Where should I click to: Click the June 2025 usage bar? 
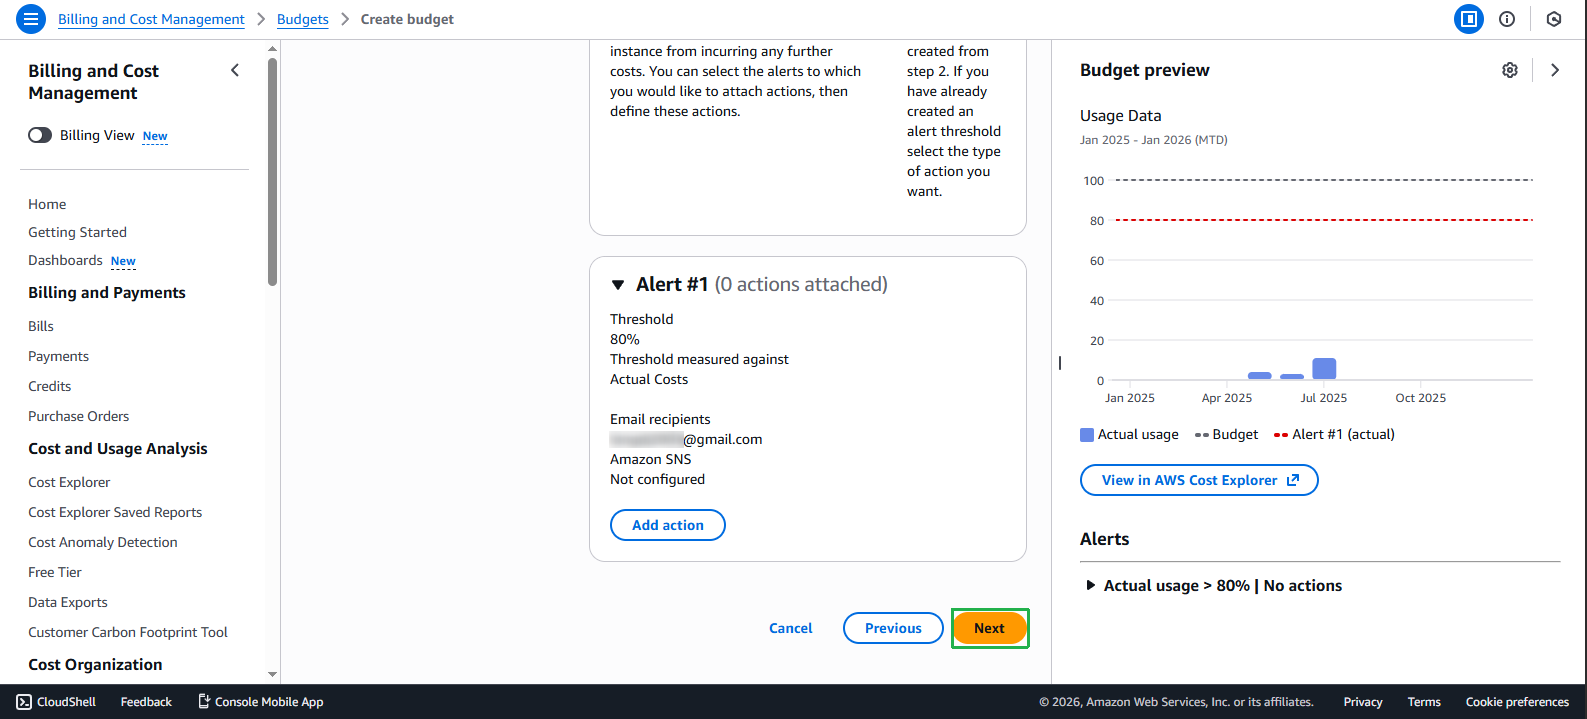1291,375
